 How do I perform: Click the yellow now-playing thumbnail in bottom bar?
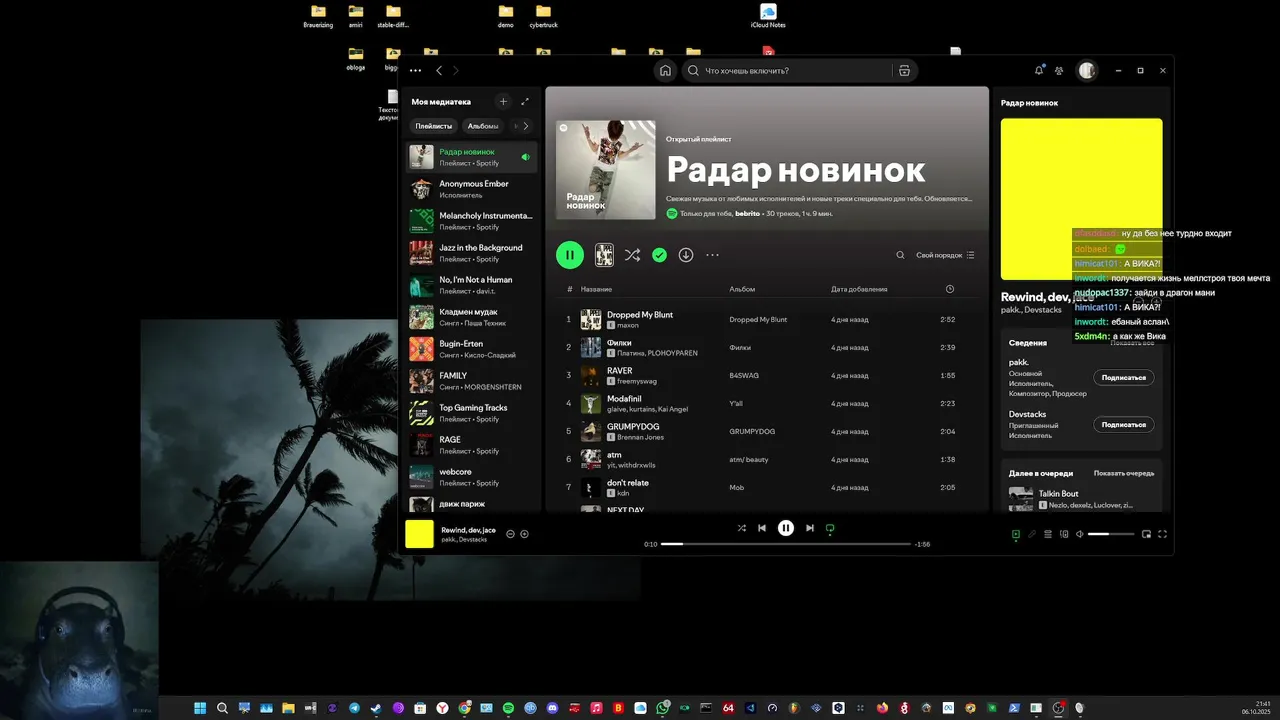coord(419,534)
